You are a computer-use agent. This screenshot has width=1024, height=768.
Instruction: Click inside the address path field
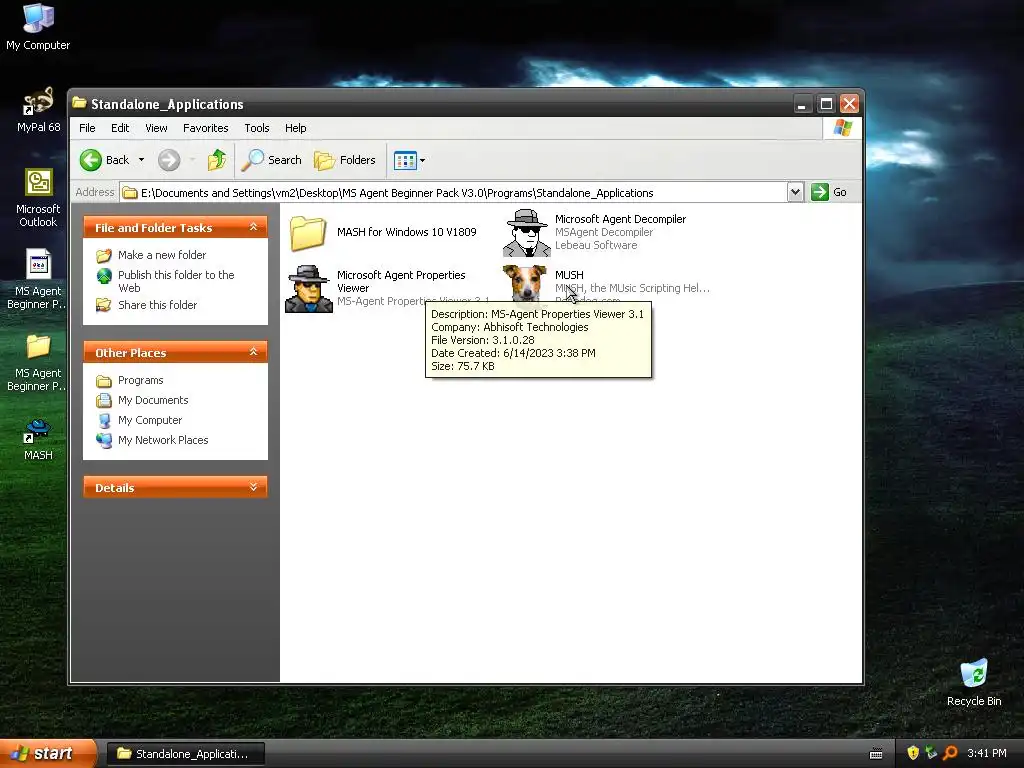[x=454, y=193]
